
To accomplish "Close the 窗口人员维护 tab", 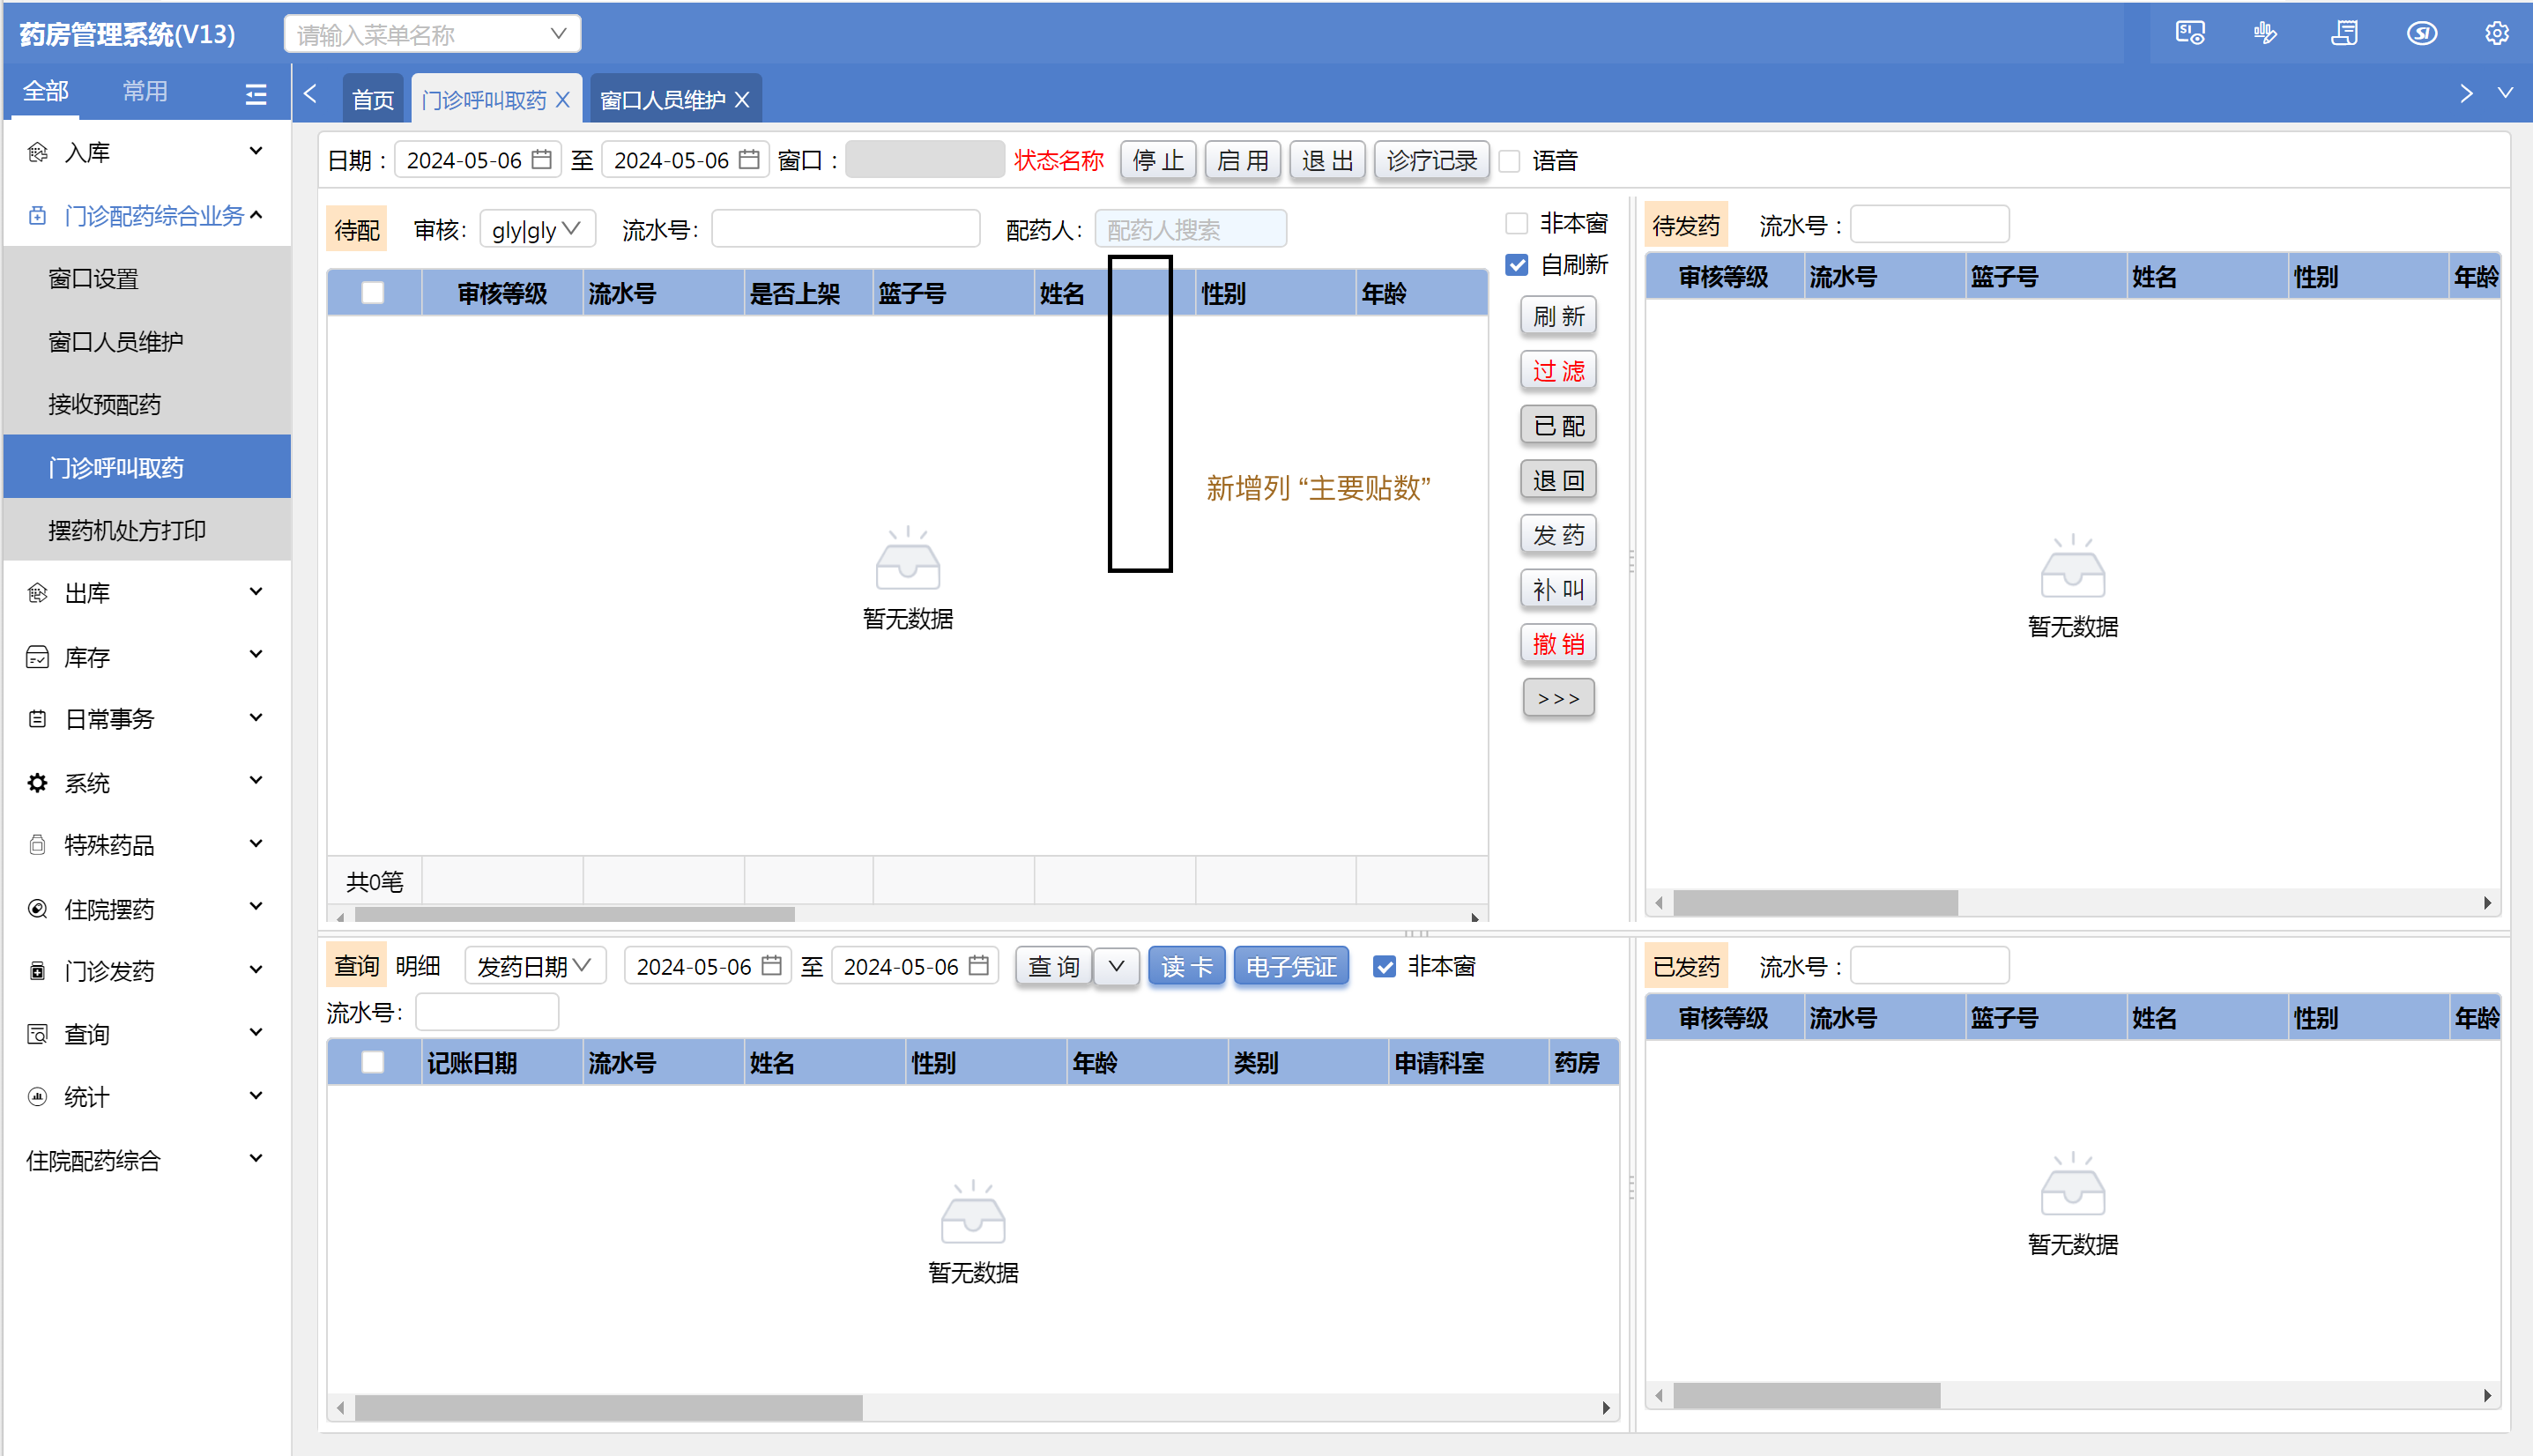I will tap(742, 100).
